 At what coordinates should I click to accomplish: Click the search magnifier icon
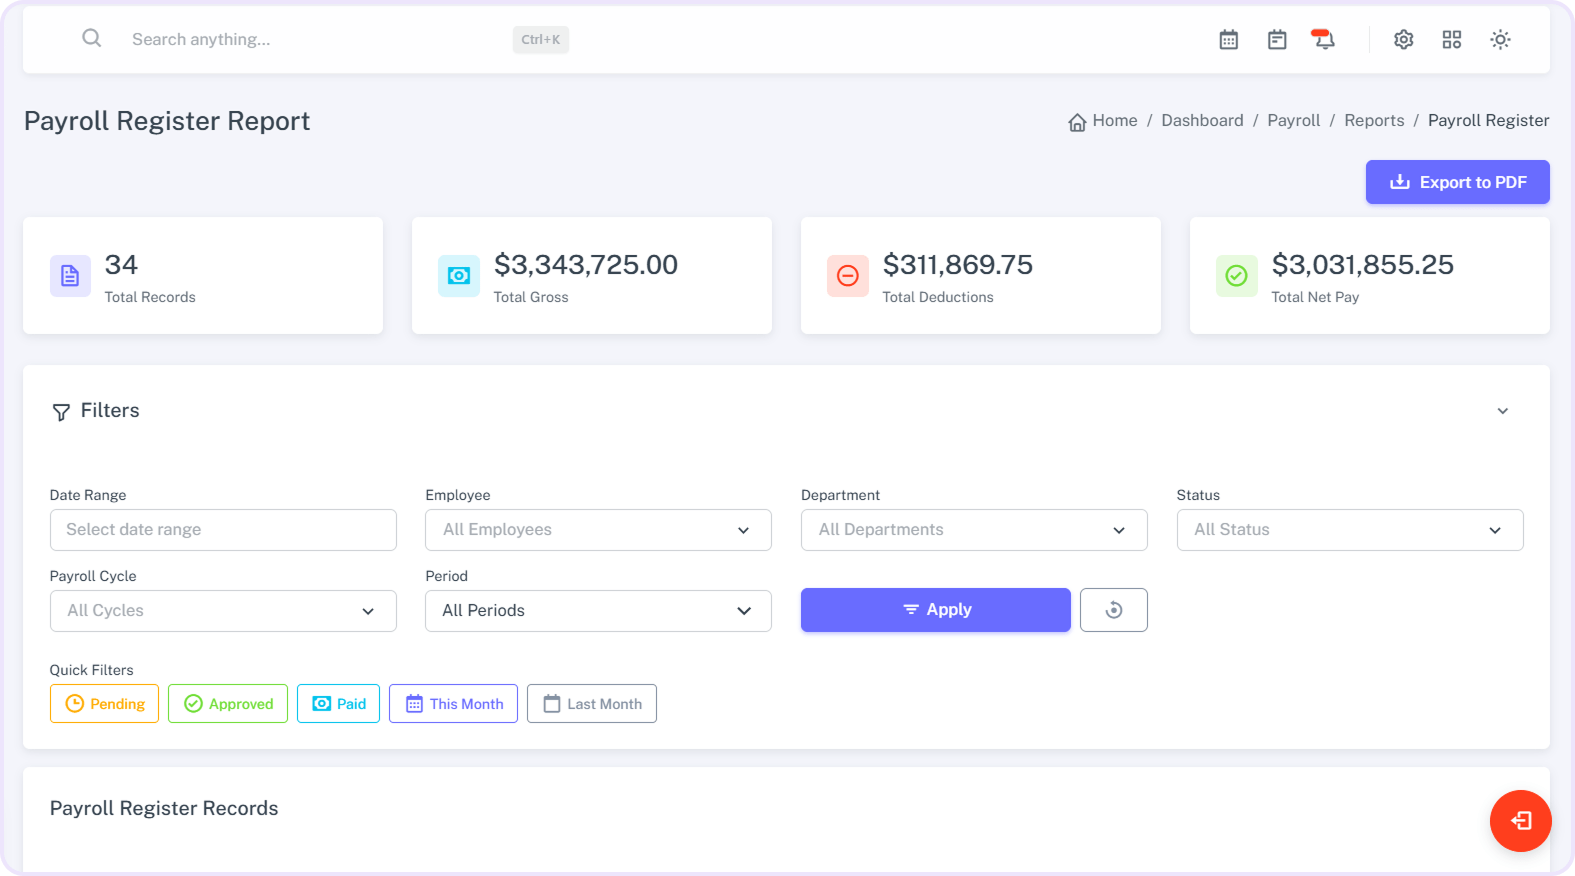click(x=91, y=39)
